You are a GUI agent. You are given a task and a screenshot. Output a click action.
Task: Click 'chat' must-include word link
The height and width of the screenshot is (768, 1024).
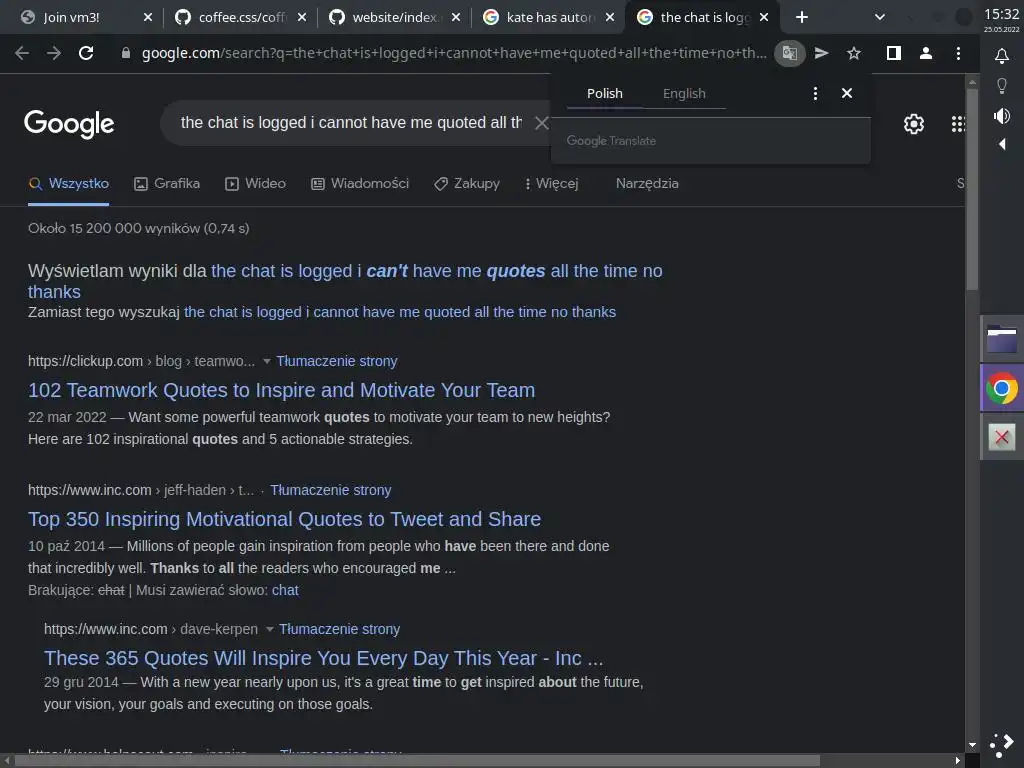(x=285, y=590)
